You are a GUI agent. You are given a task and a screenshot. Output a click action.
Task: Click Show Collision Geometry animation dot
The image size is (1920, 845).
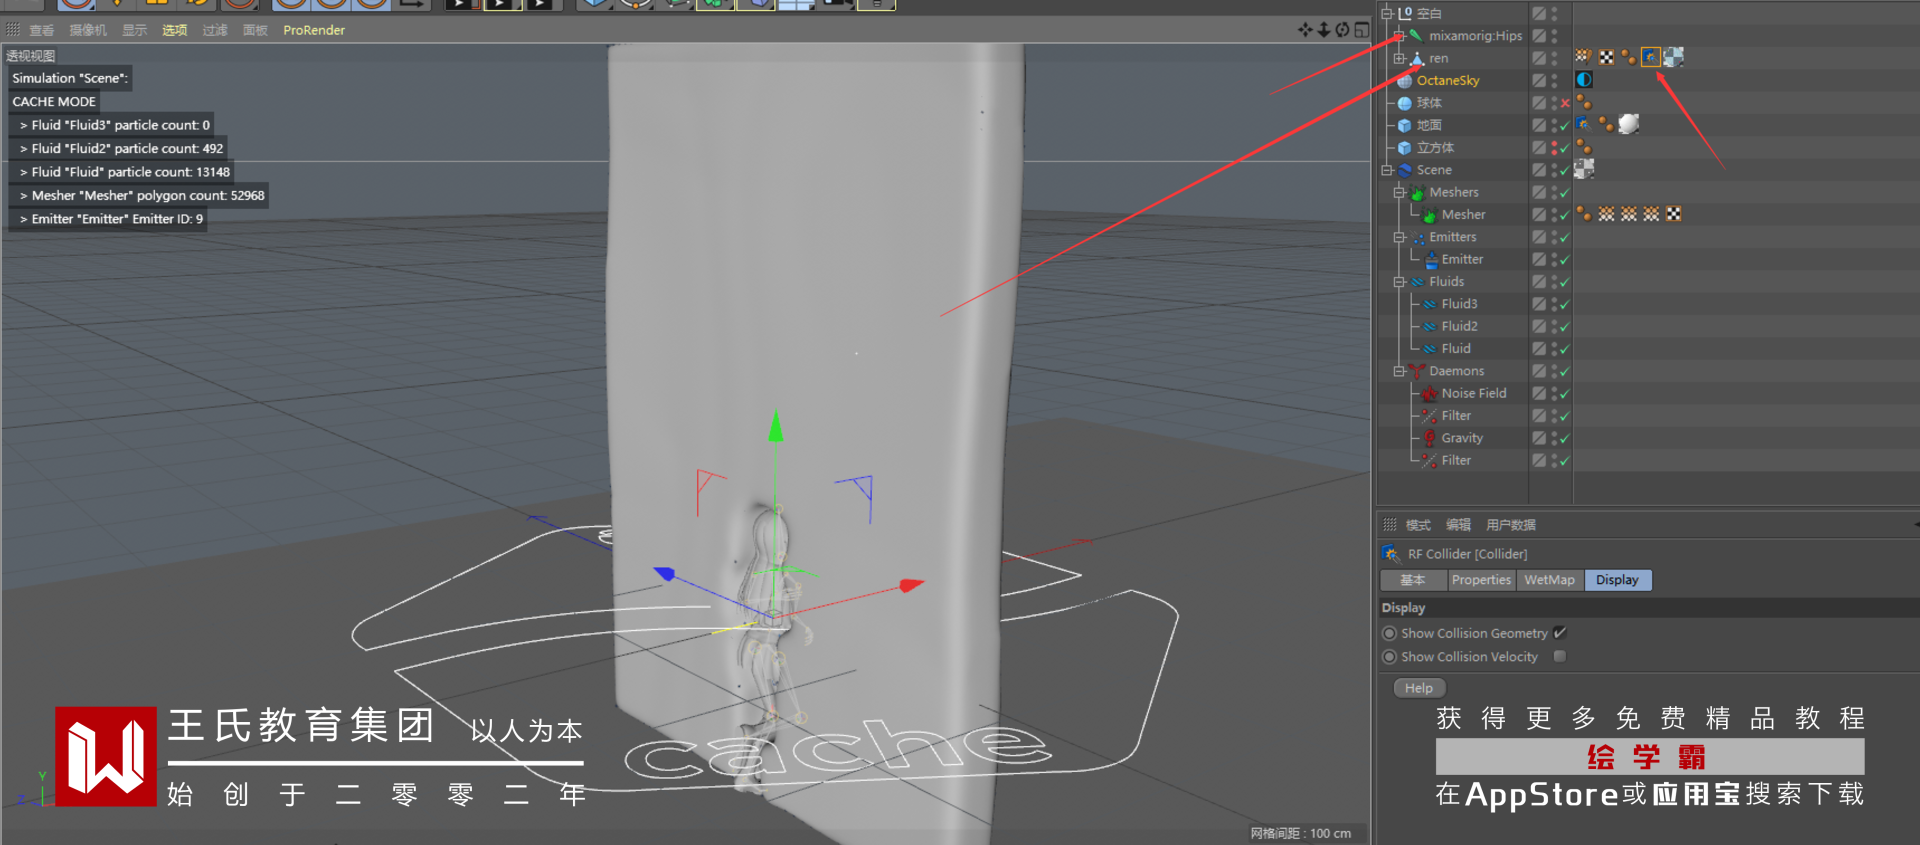[x=1389, y=633]
